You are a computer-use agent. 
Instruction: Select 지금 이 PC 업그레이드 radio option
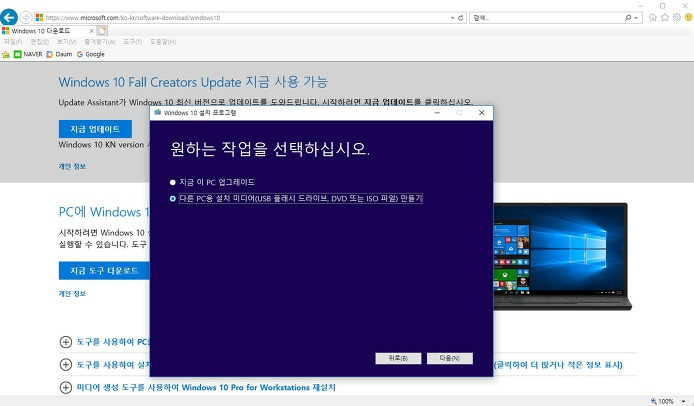tap(173, 182)
